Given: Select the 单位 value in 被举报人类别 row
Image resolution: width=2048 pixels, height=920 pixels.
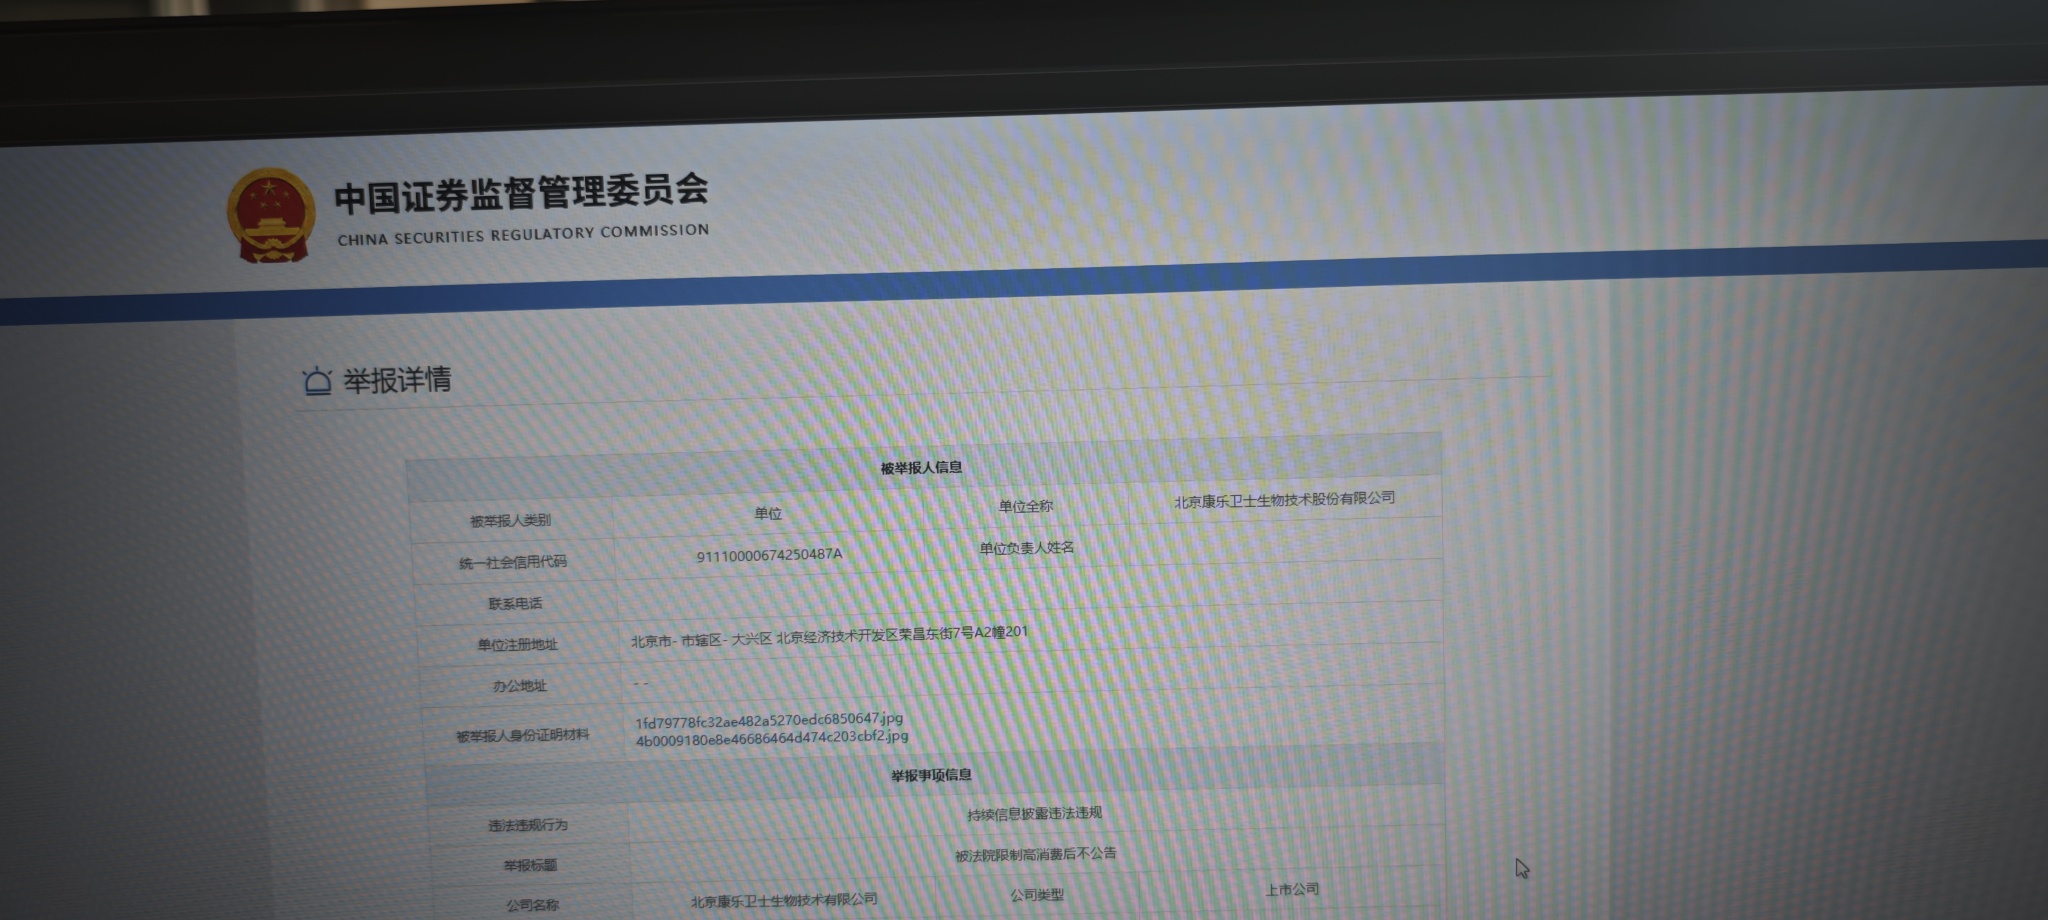Looking at the screenshot, I should point(768,513).
